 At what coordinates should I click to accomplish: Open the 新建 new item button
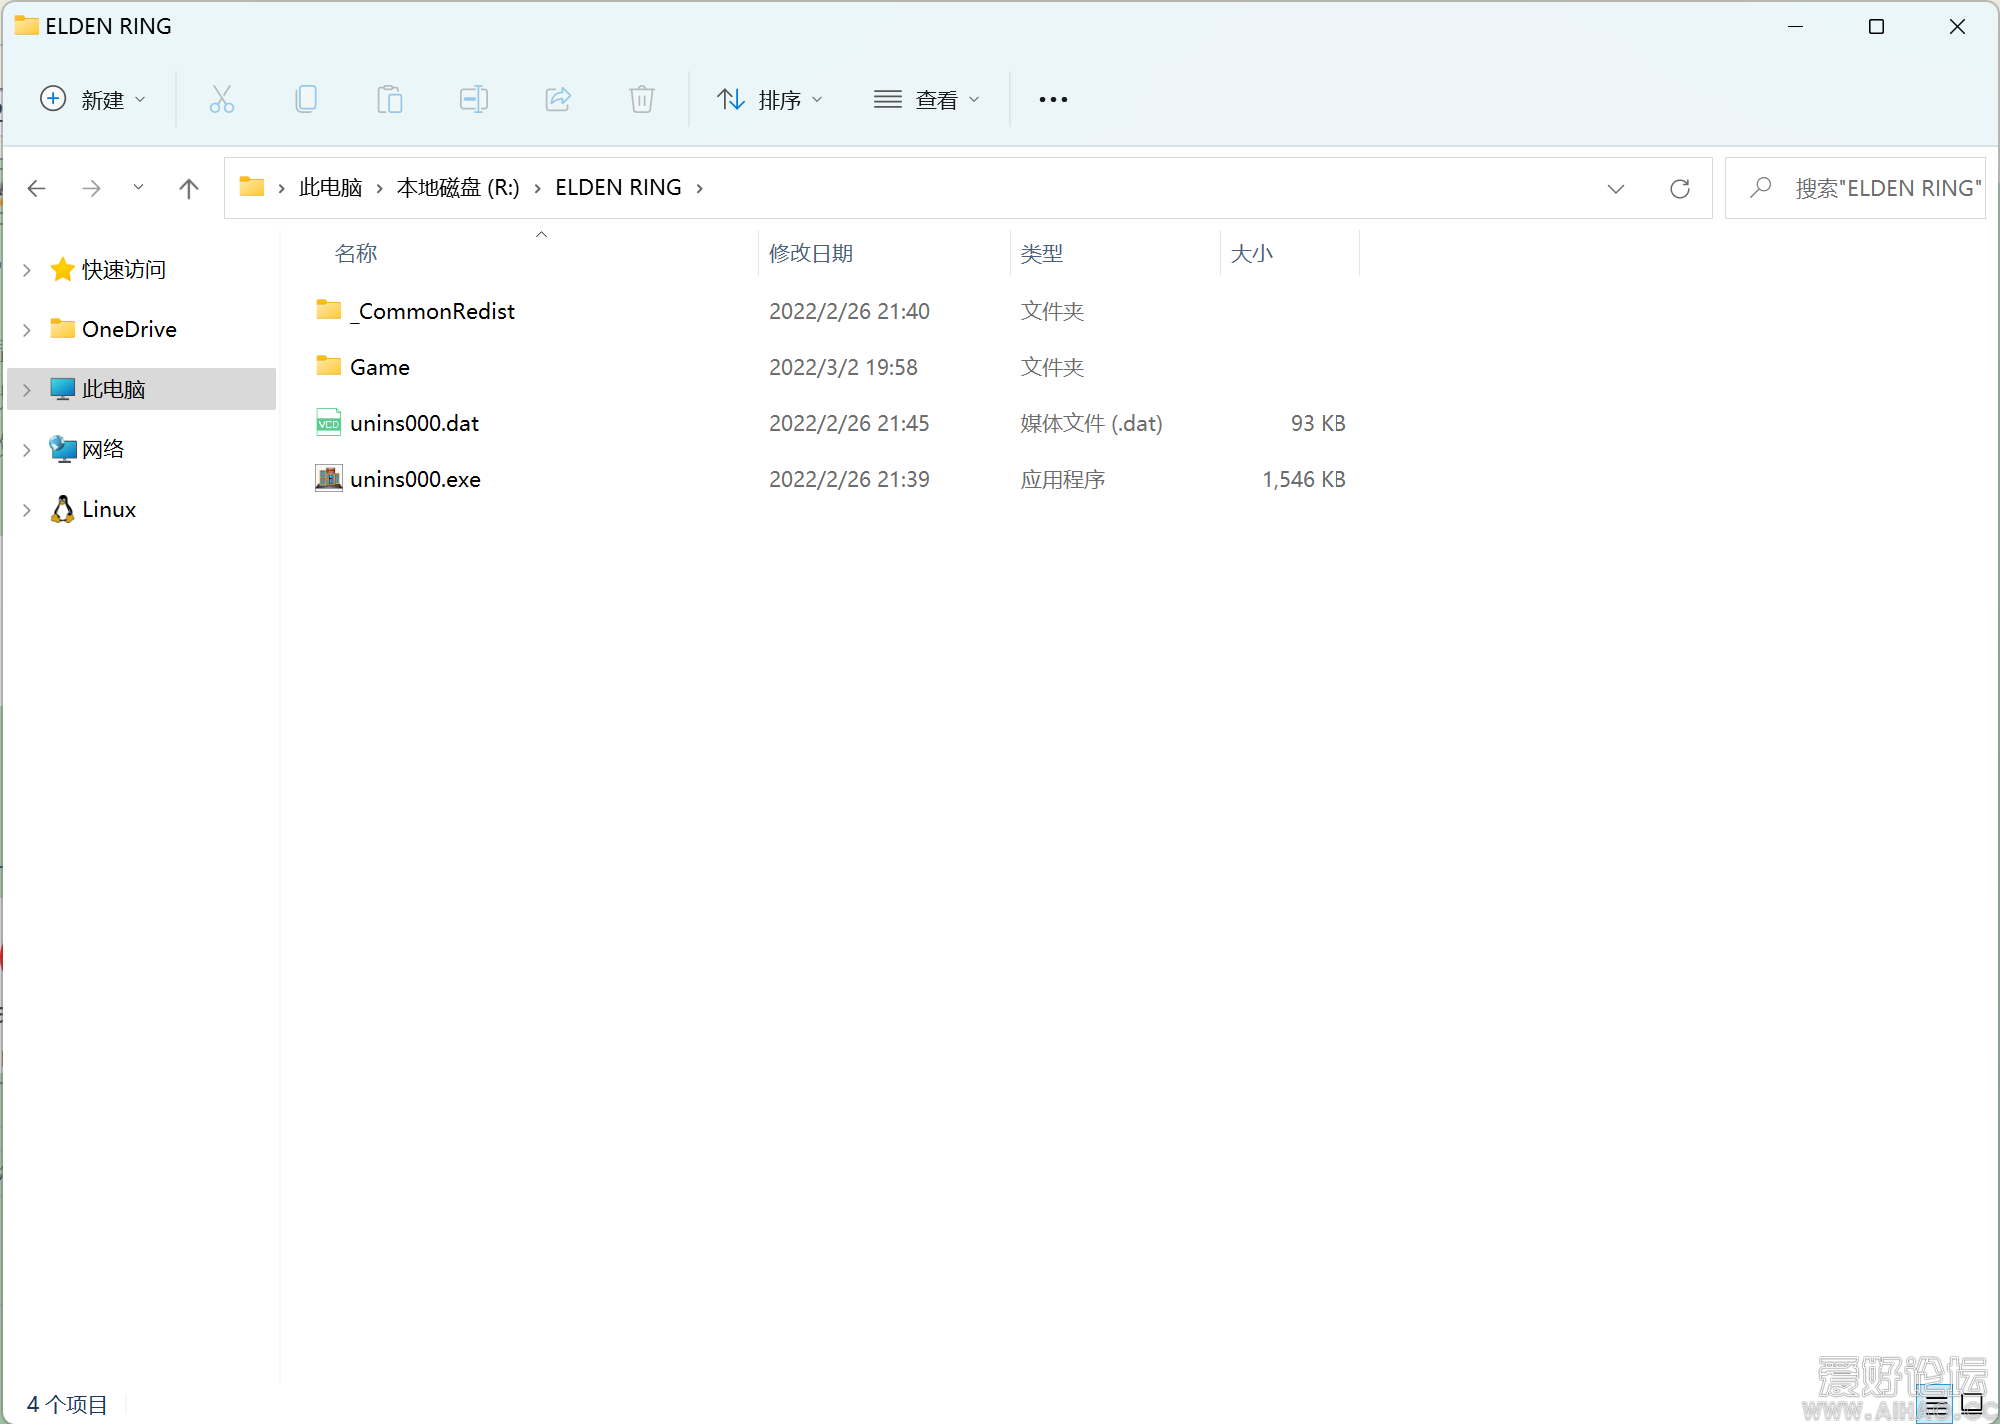coord(93,99)
